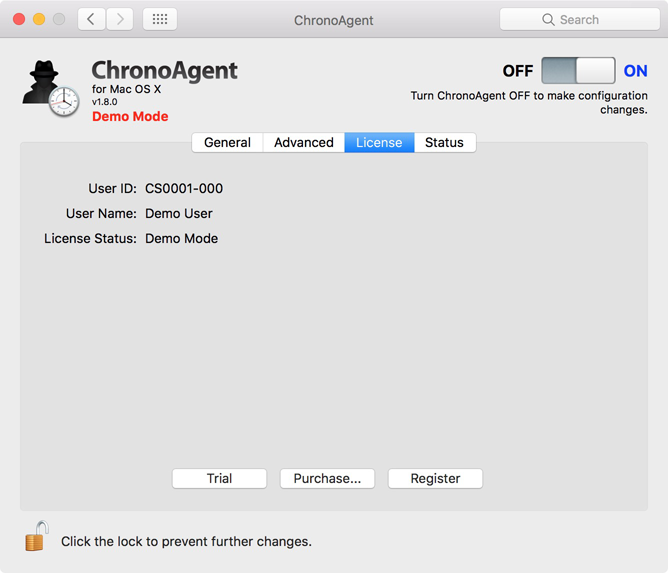Click the Purchase... button
Image resolution: width=668 pixels, height=573 pixels.
pyautogui.click(x=327, y=478)
